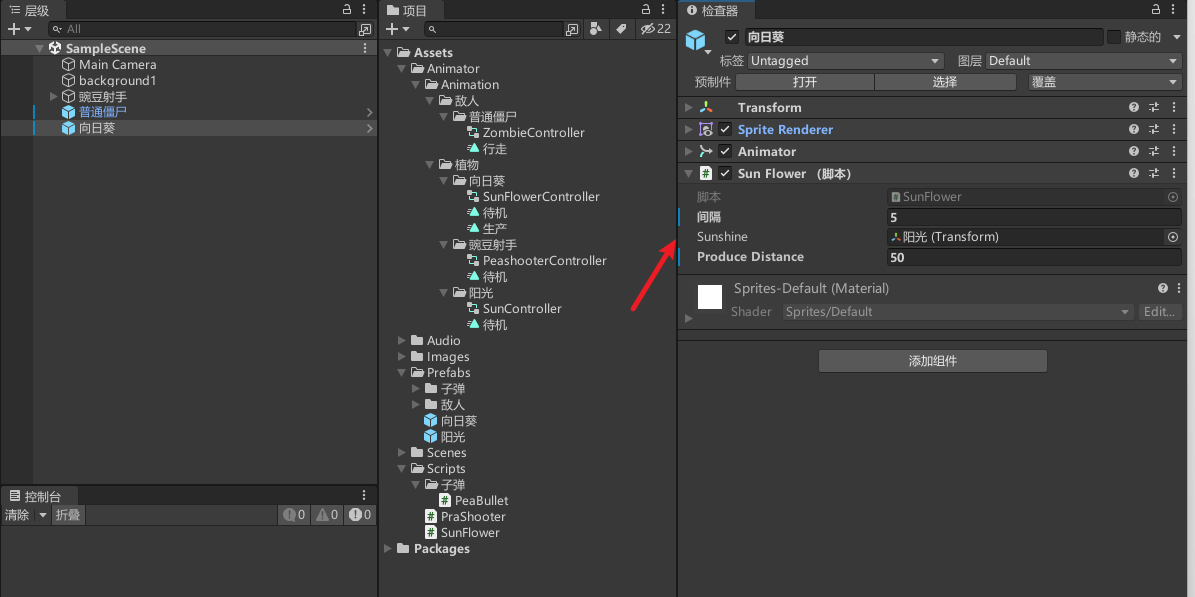Click the 打开 open prefab button
This screenshot has width=1195, height=597.
(x=805, y=82)
